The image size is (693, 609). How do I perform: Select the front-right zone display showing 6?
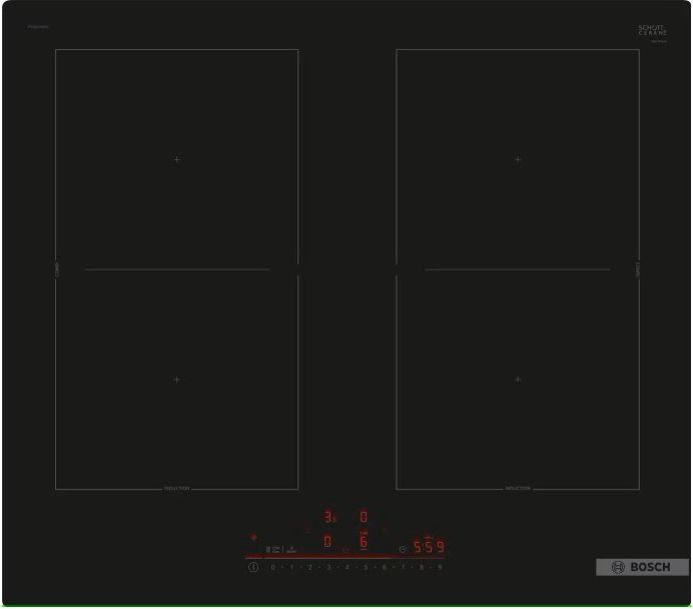pyautogui.click(x=363, y=542)
